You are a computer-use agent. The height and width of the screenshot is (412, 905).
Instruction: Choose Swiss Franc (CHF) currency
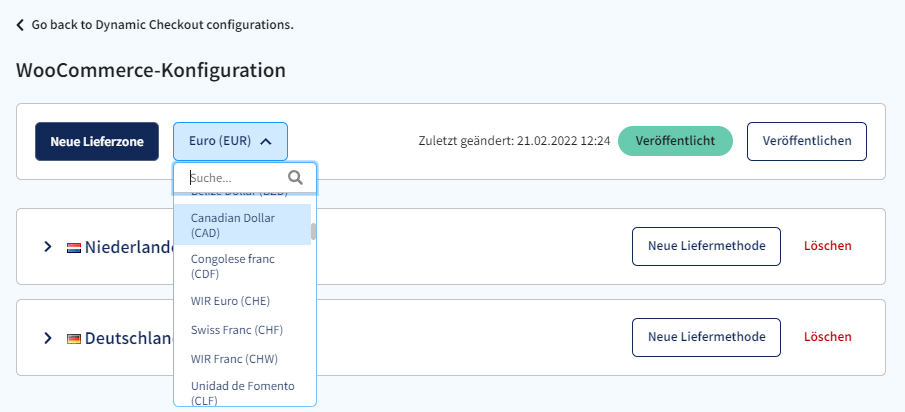(242, 330)
